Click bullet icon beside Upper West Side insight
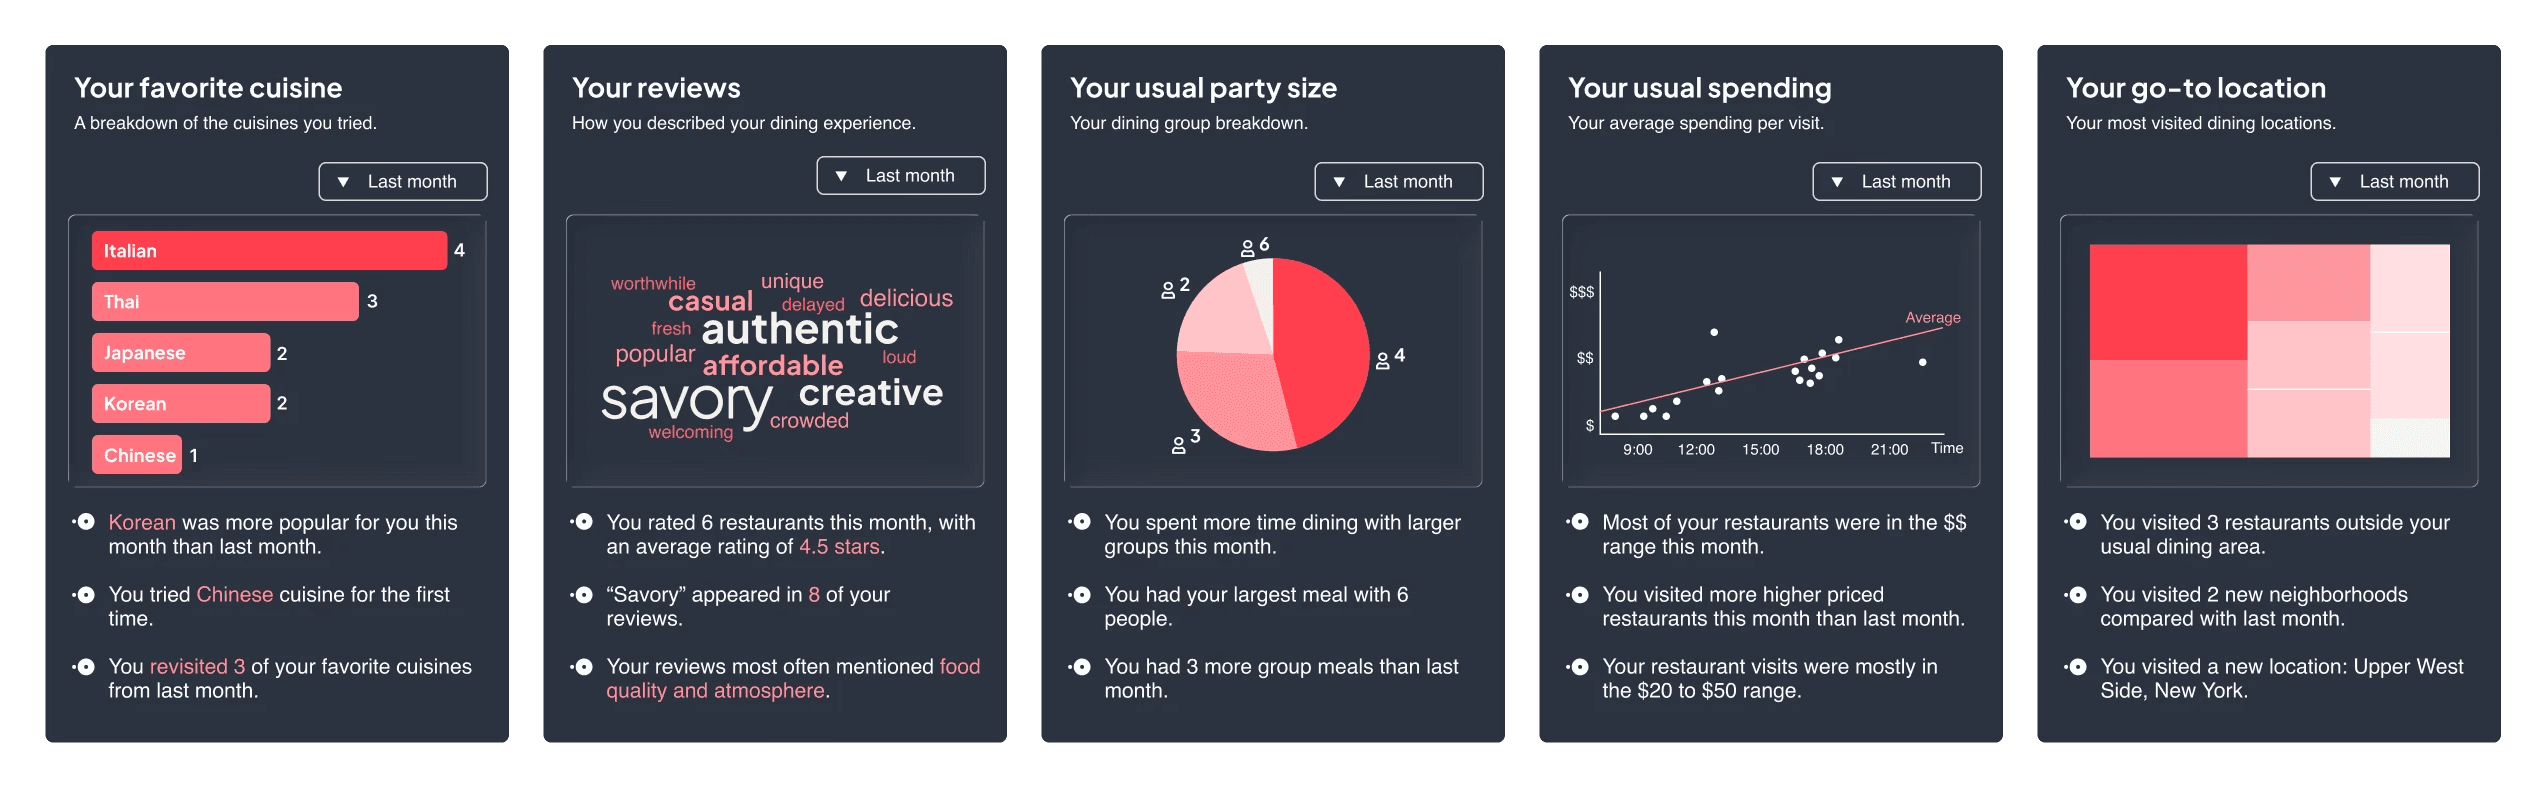The image size is (2542, 785). coord(2077,666)
